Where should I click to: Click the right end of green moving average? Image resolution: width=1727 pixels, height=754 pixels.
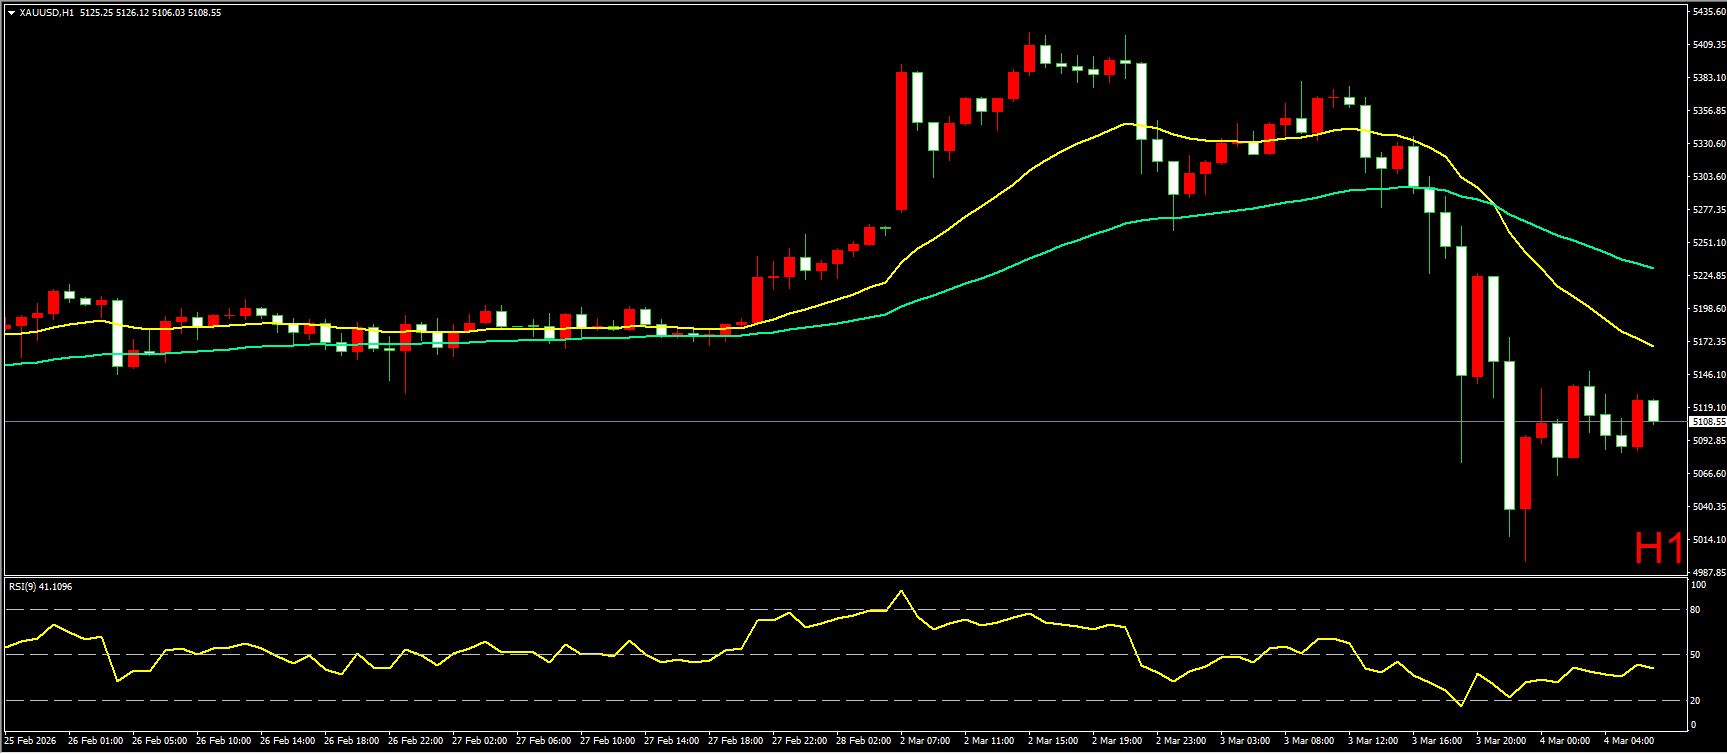(1651, 268)
